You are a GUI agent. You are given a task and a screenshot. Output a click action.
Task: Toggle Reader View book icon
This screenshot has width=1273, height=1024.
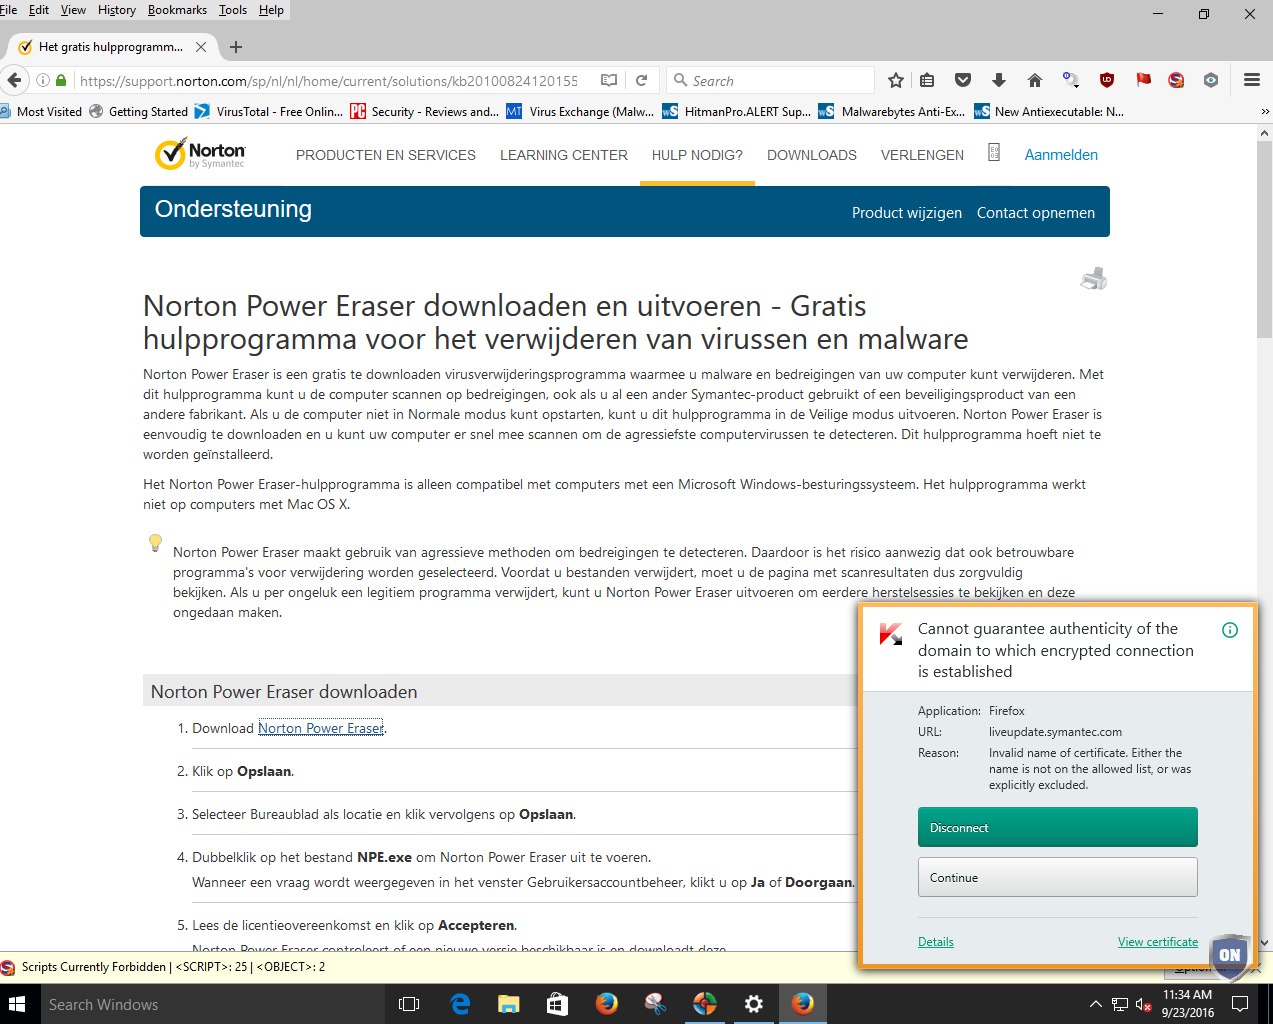pos(609,80)
